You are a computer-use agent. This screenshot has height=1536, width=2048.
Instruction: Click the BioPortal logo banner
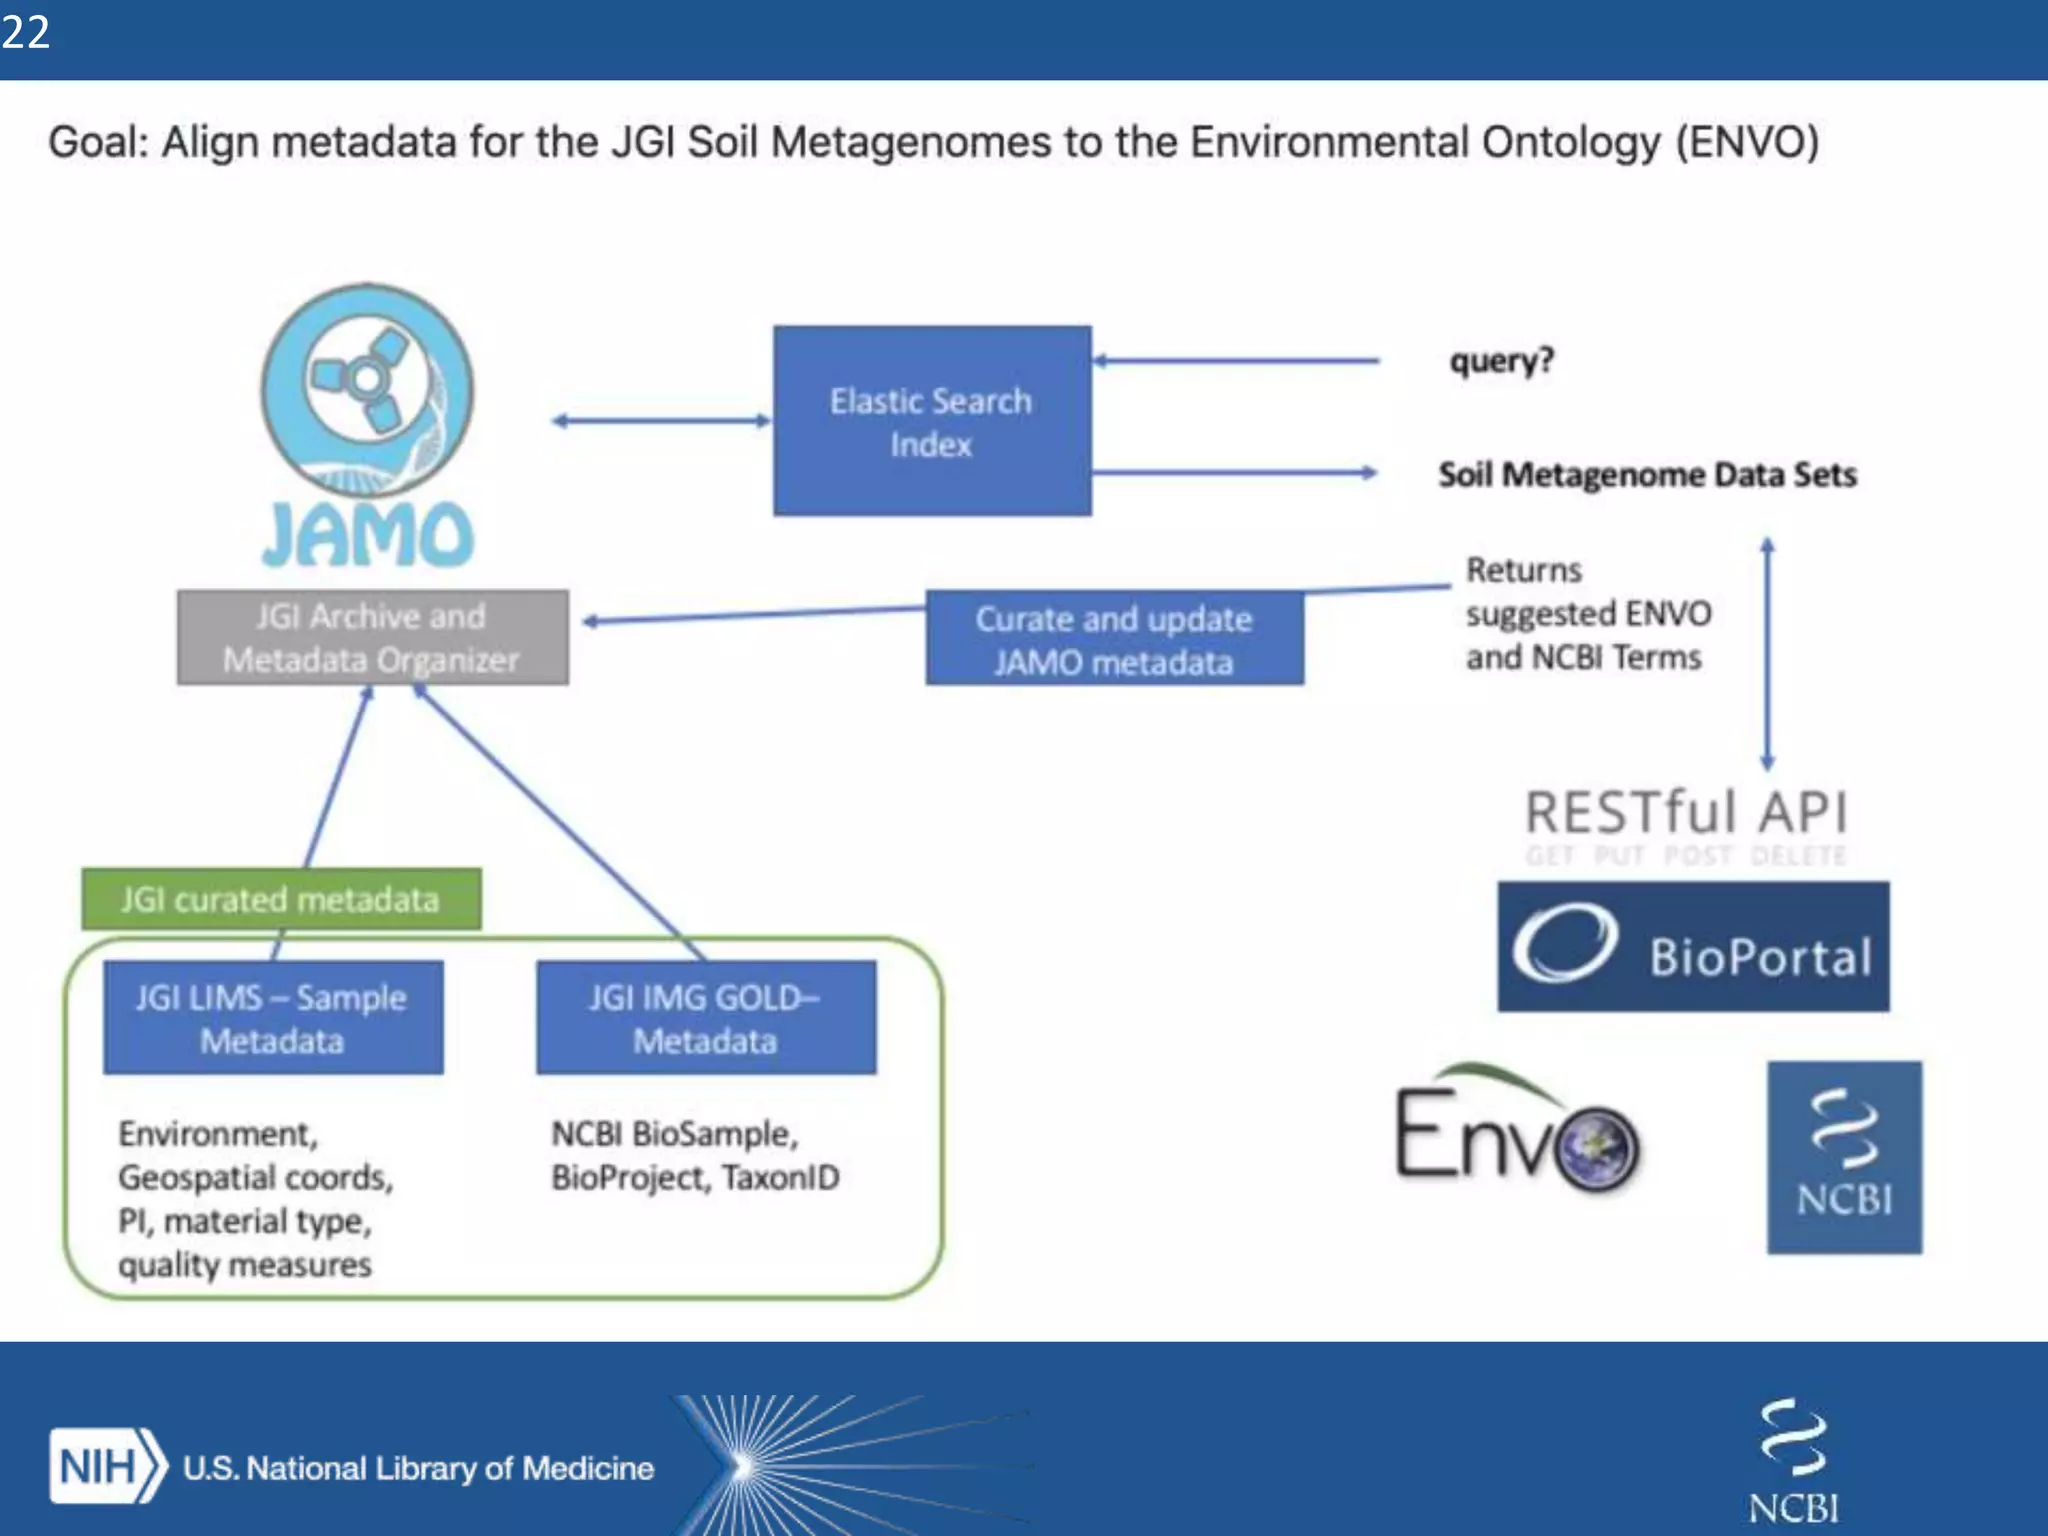[x=1693, y=946]
